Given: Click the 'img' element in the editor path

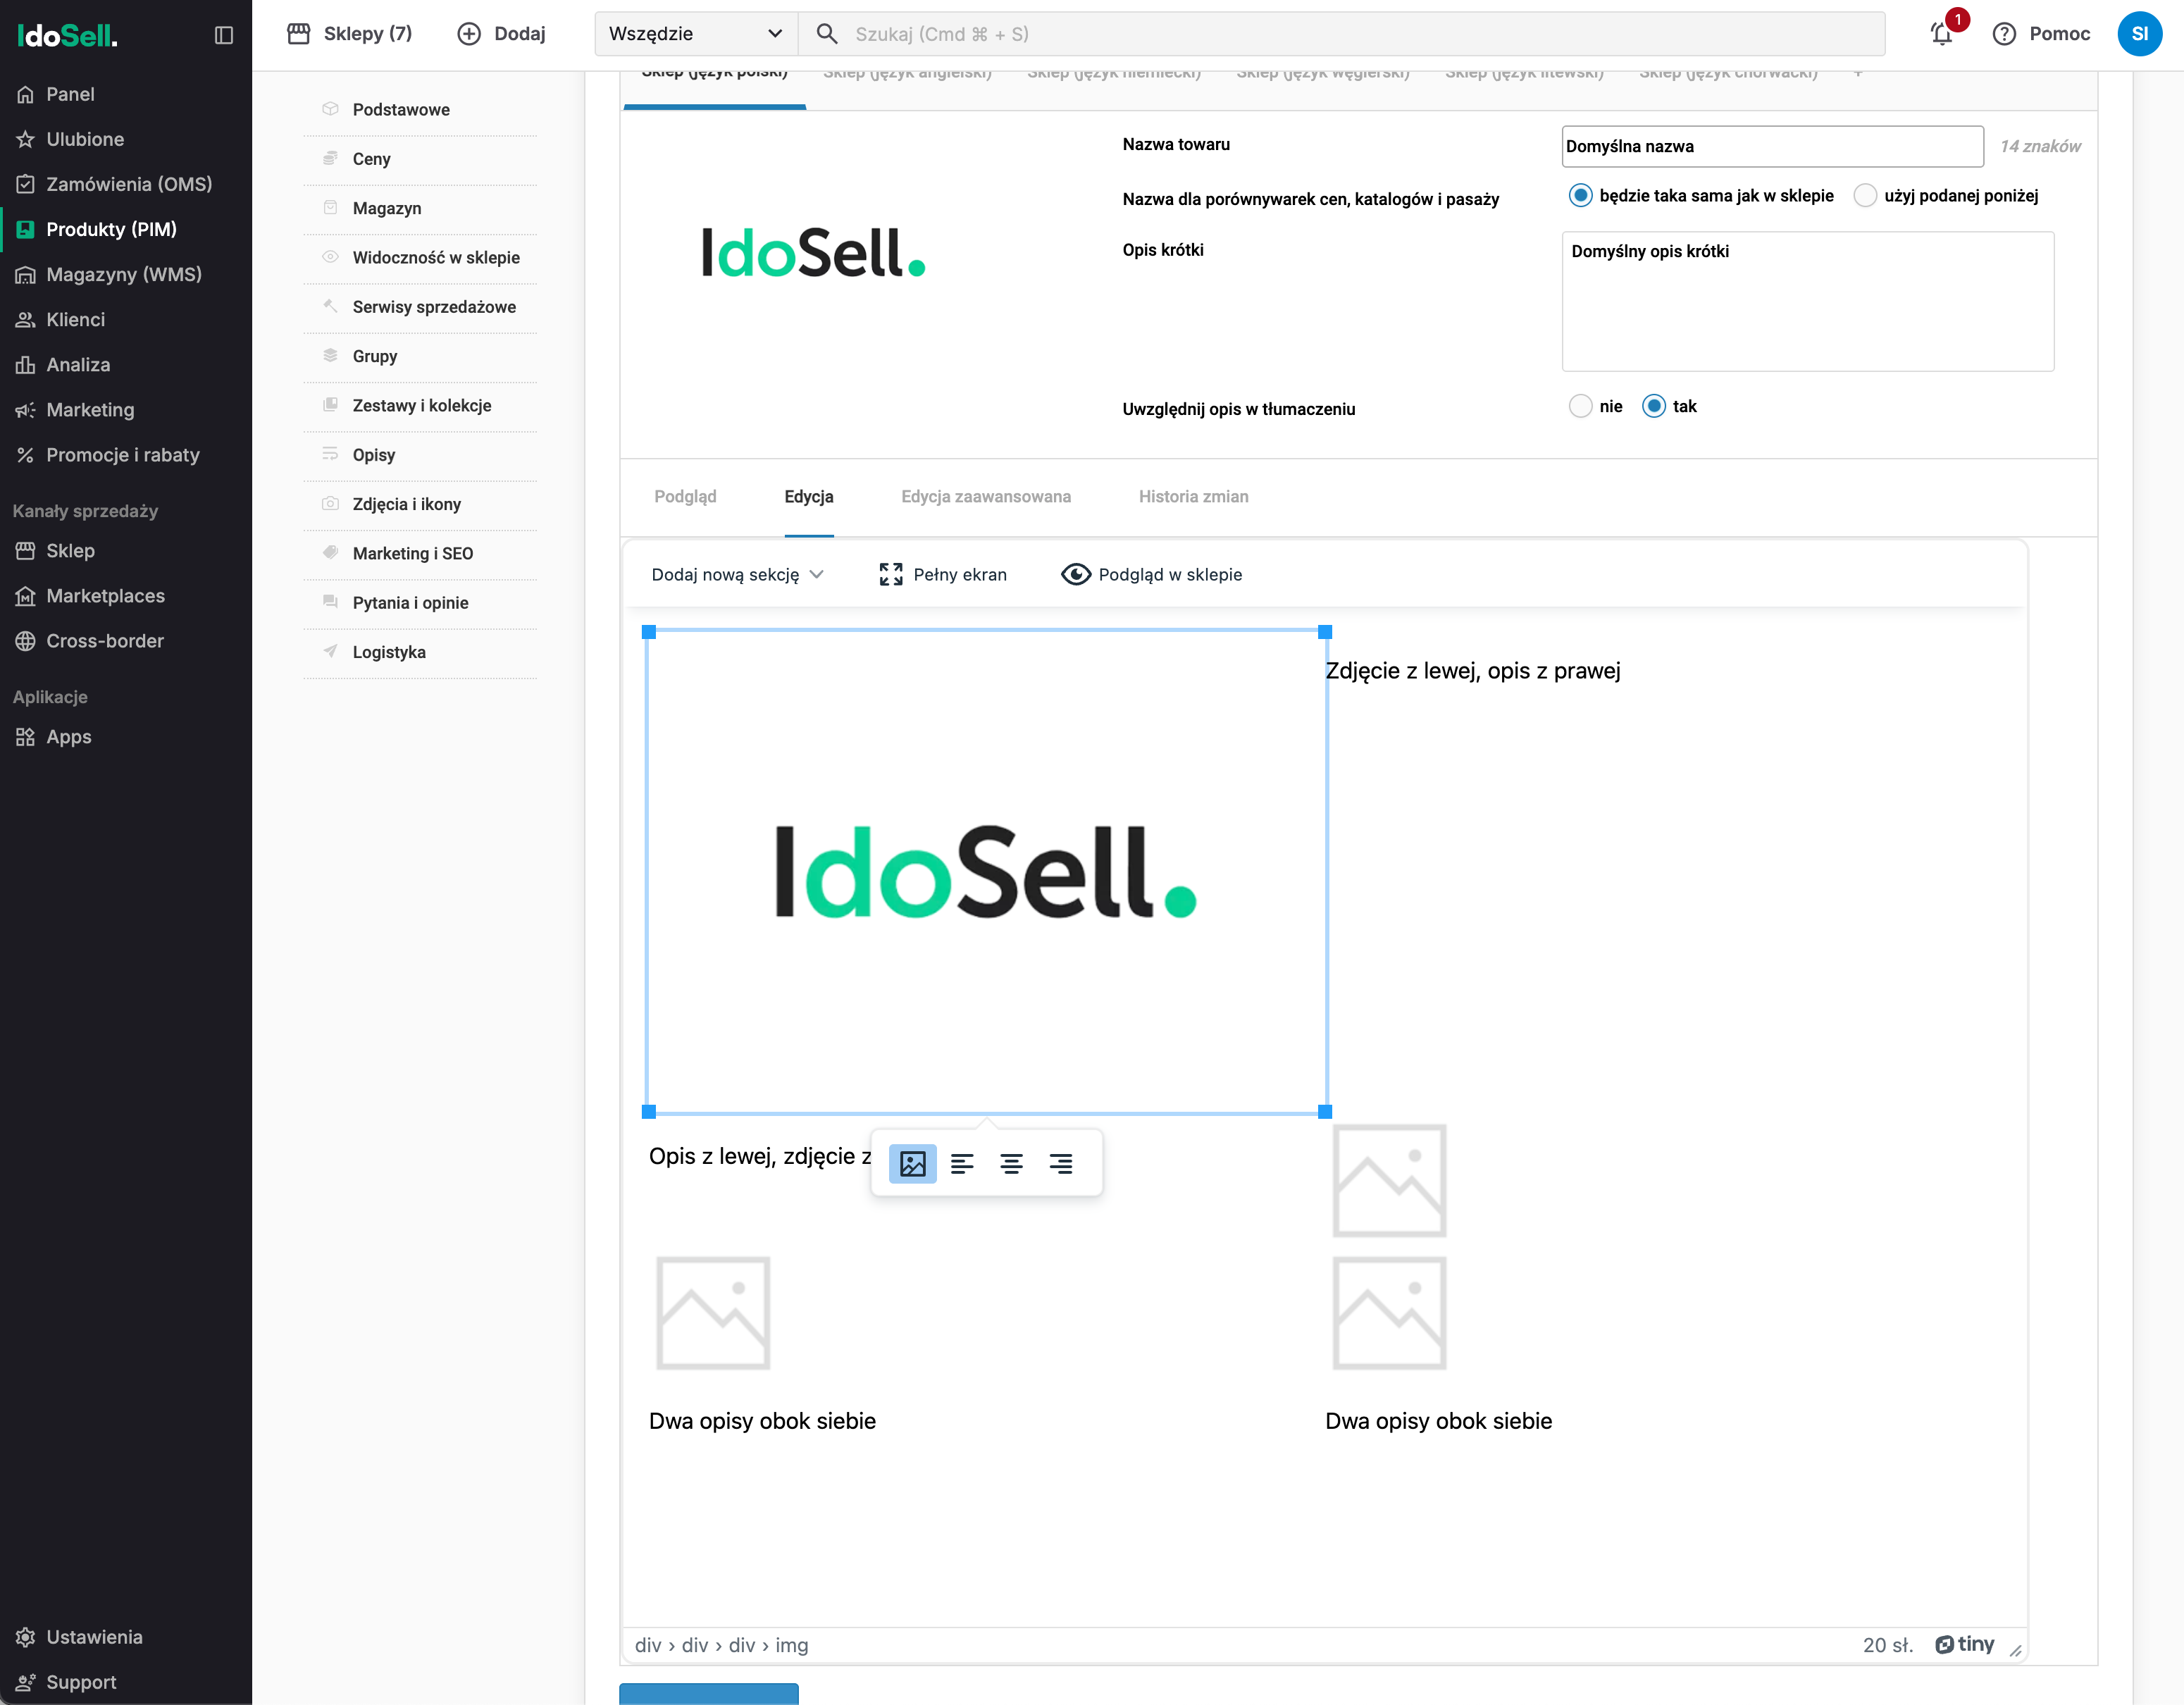Looking at the screenshot, I should coord(791,1645).
